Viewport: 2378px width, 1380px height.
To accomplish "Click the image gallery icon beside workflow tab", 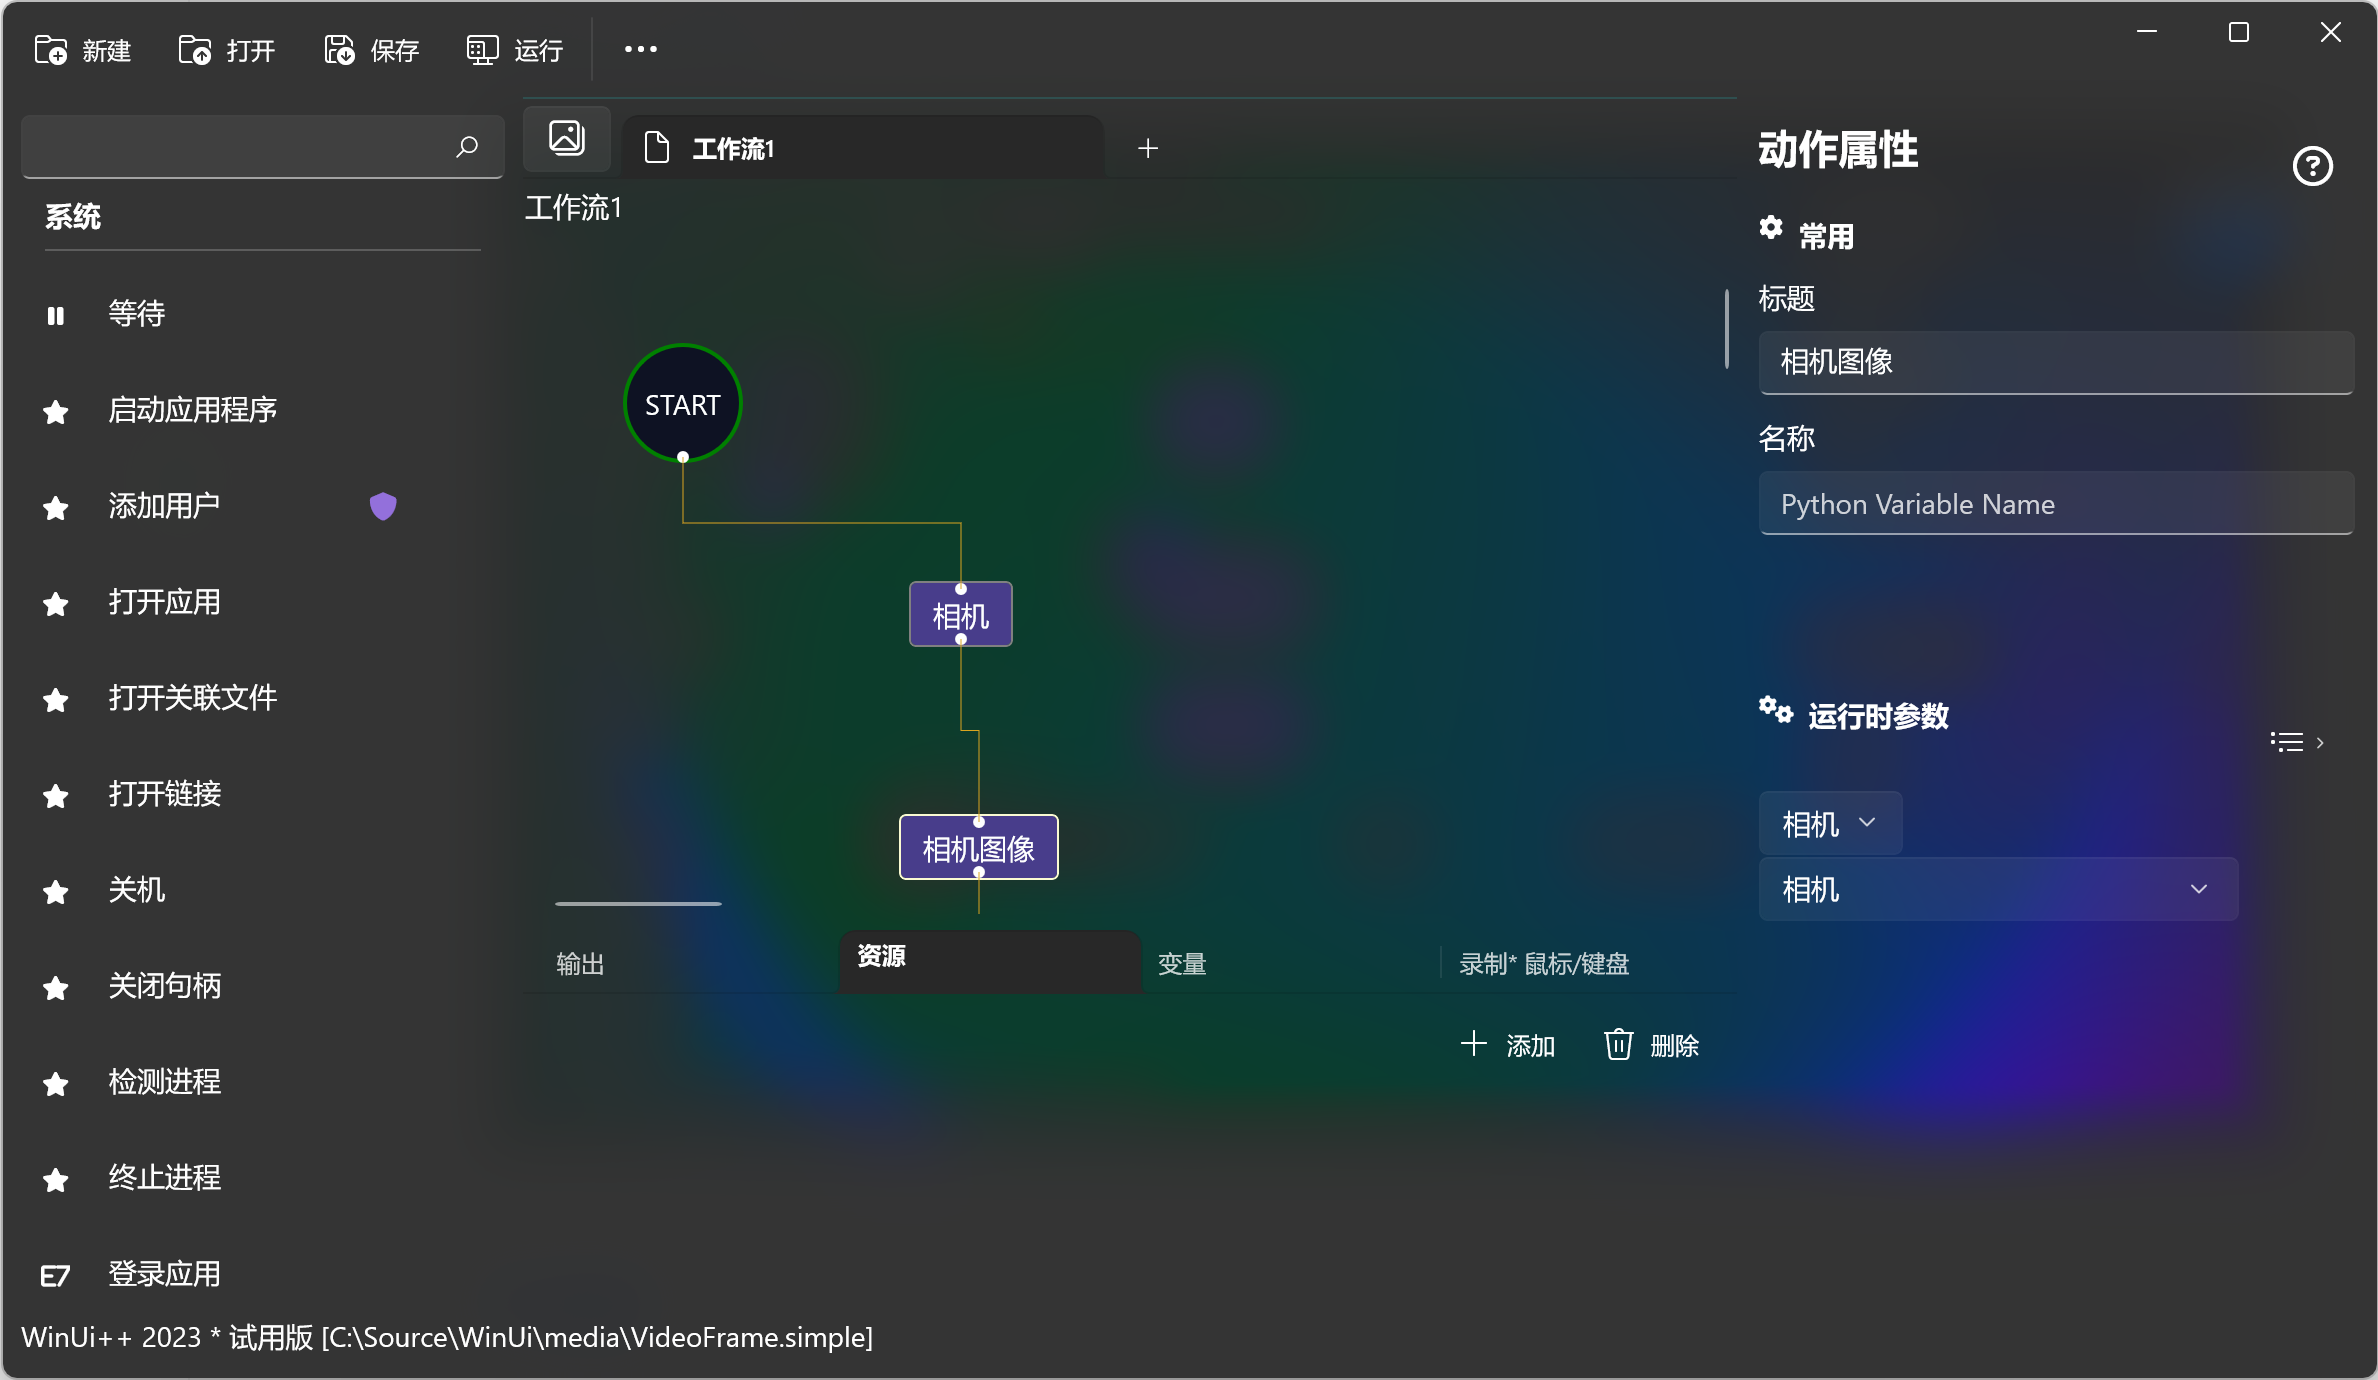I will pyautogui.click(x=567, y=138).
